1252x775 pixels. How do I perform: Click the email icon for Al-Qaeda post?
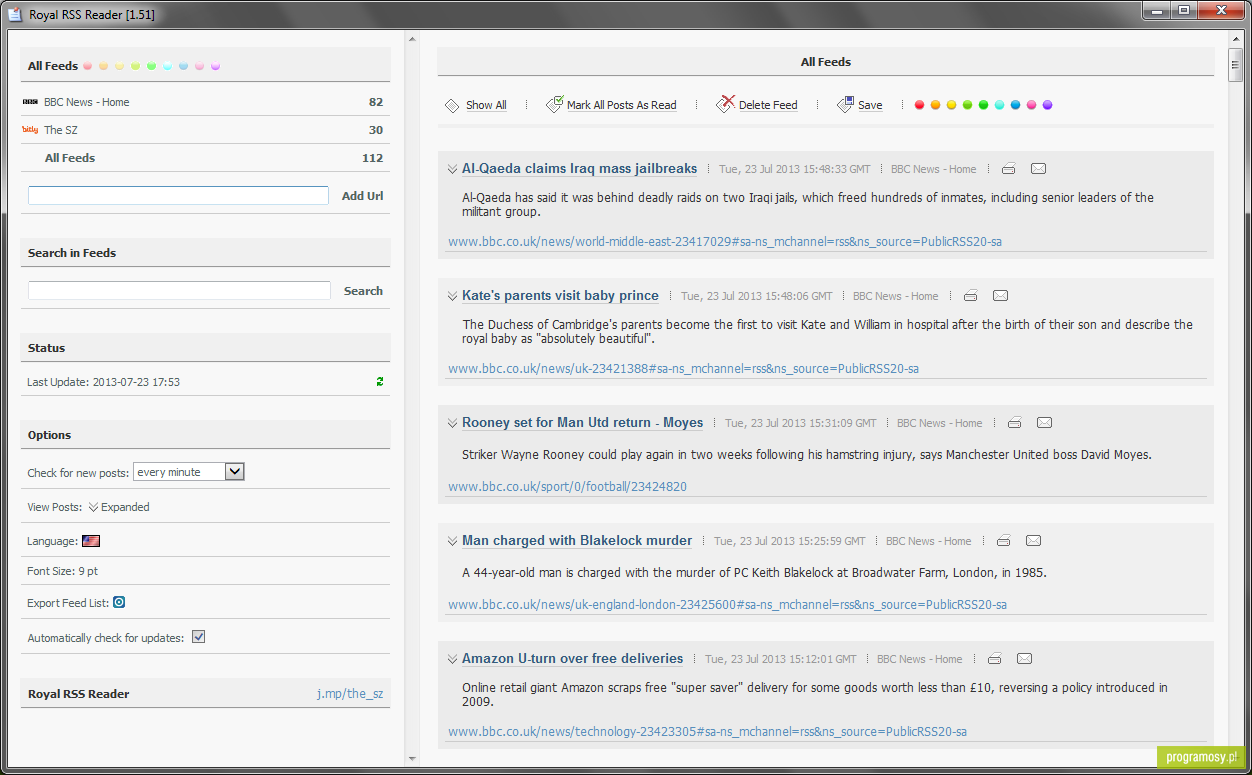(x=1038, y=169)
